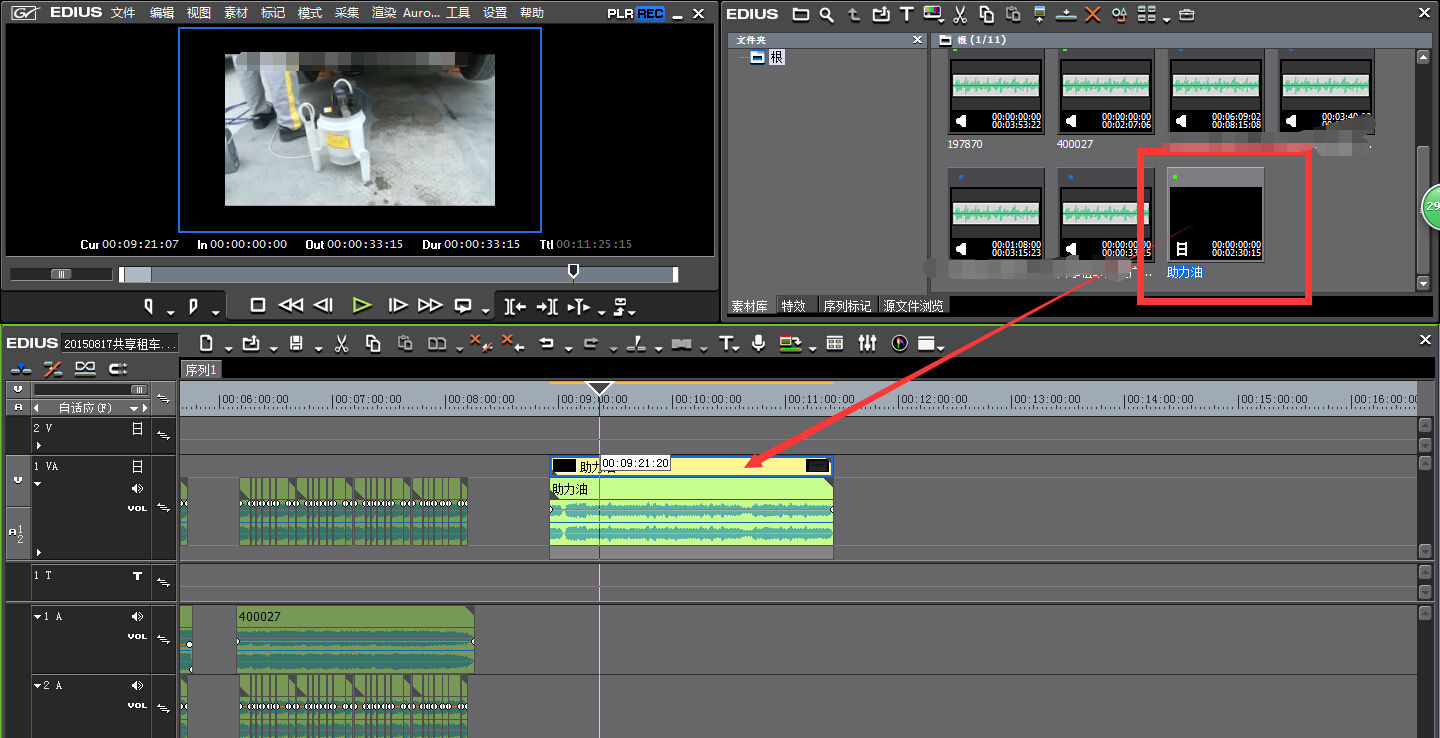Collapse the 1 A audio track

38,617
